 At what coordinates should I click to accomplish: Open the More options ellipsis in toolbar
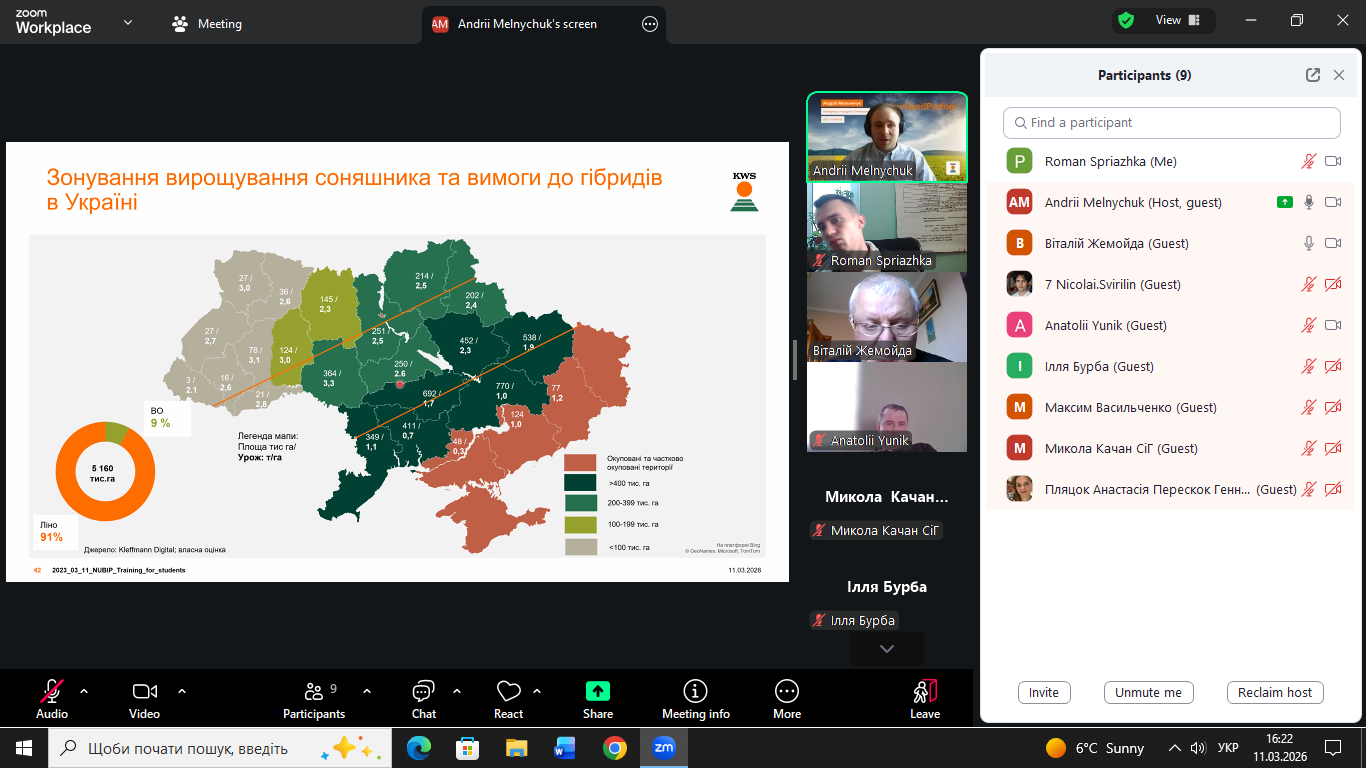click(x=787, y=691)
